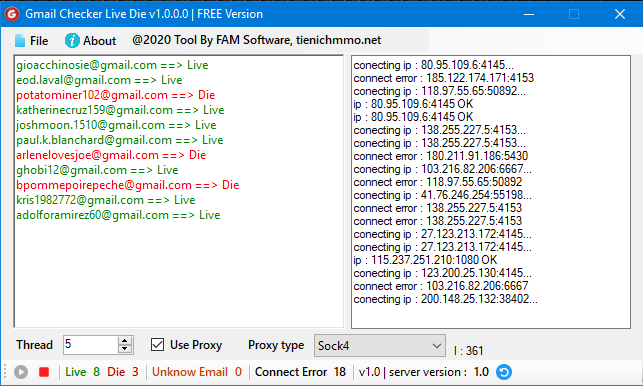
Task: Click log line 'conecting ip : 118.97.55.65:50892...'
Action: 439,91
